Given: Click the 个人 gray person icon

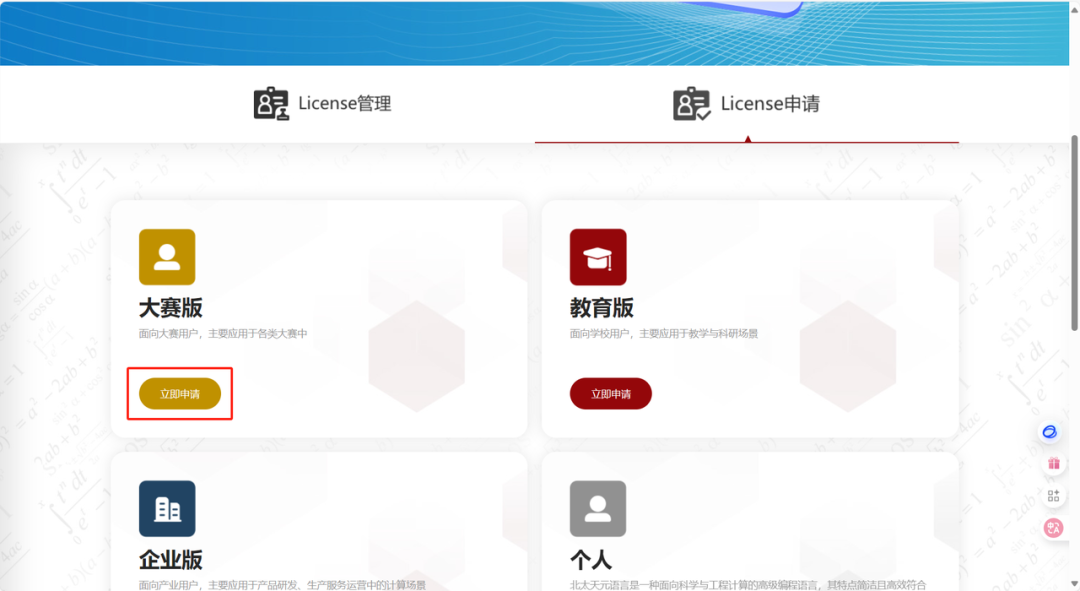Looking at the screenshot, I should point(598,509).
